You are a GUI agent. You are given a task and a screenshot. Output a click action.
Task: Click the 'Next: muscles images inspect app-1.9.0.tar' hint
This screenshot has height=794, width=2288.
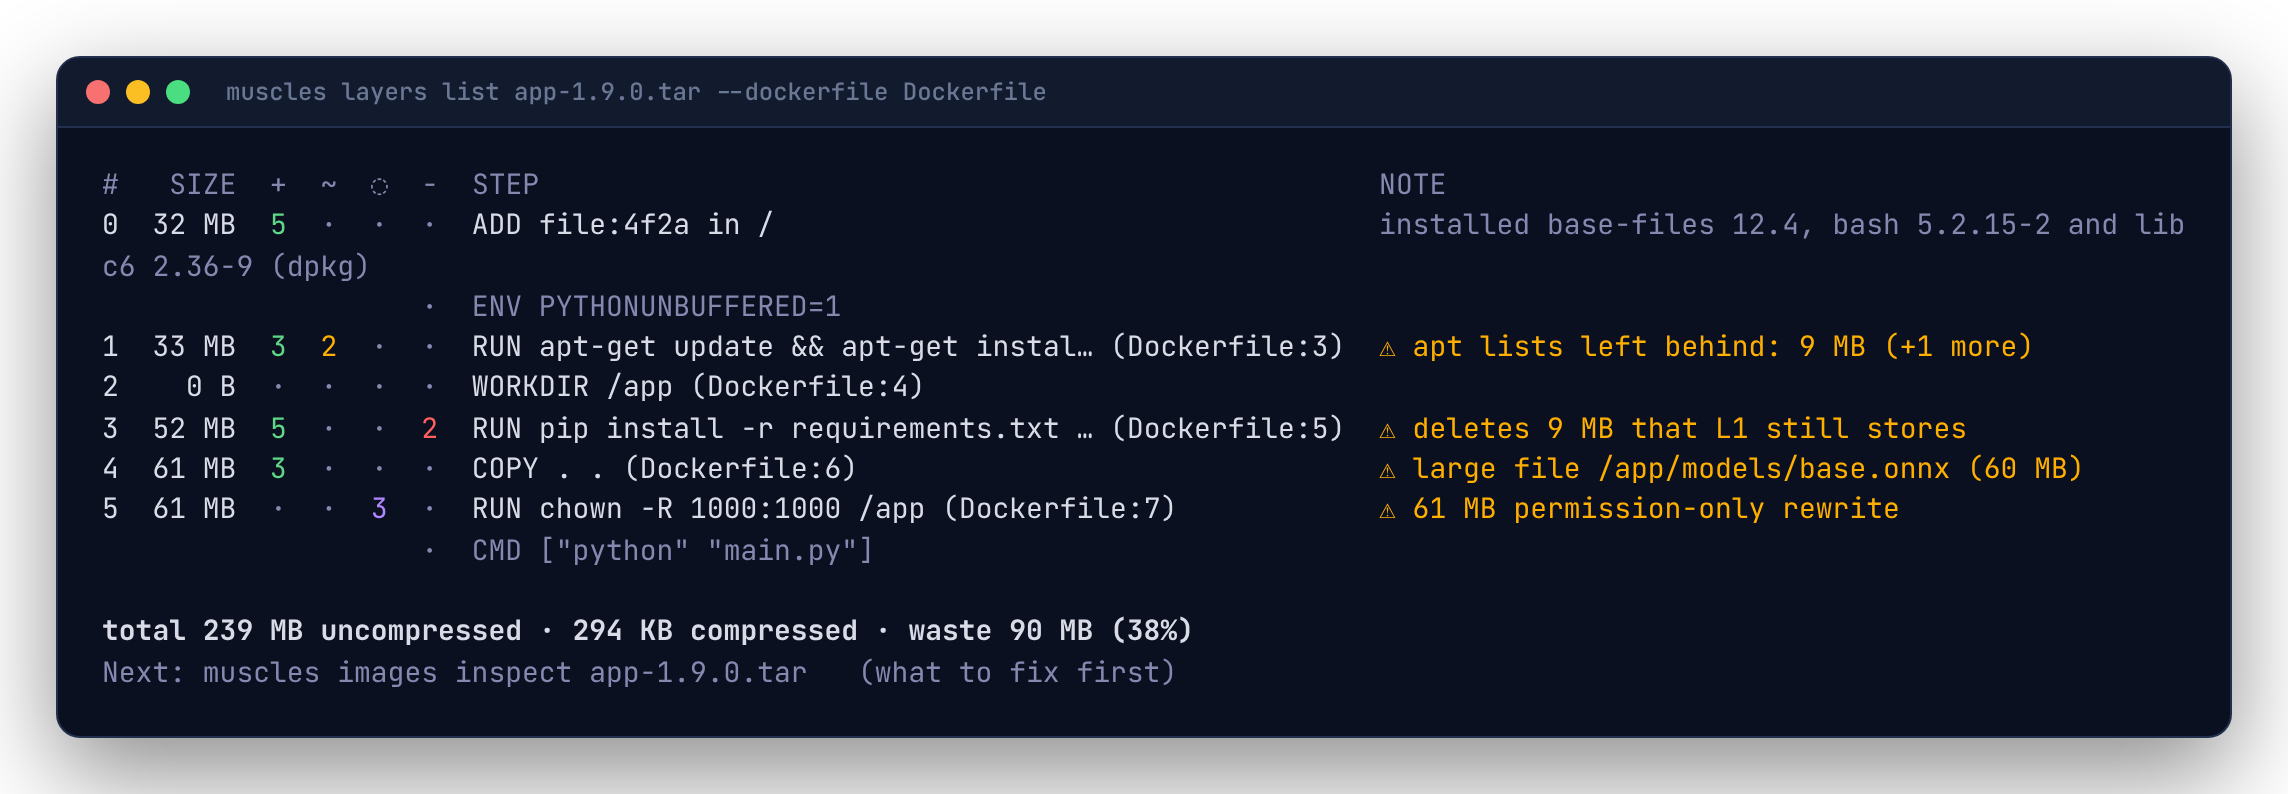click(455, 673)
